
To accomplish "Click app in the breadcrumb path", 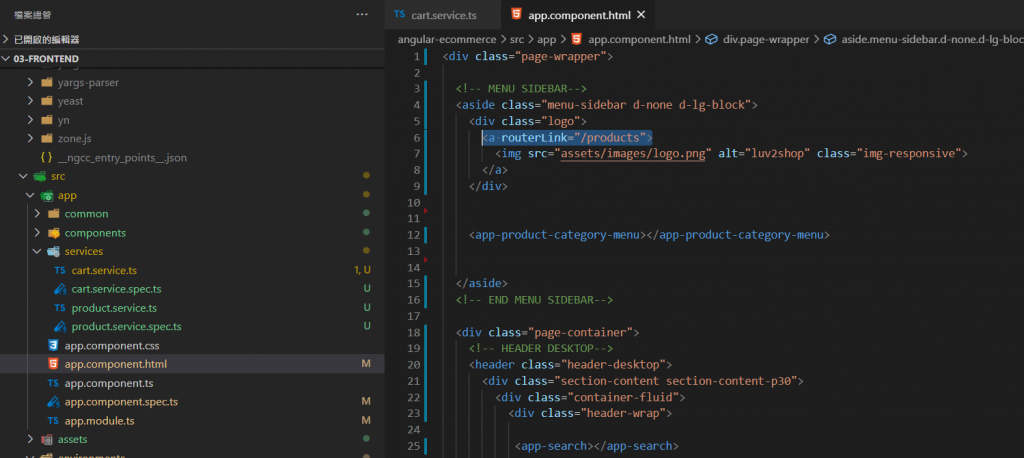I will 547,39.
